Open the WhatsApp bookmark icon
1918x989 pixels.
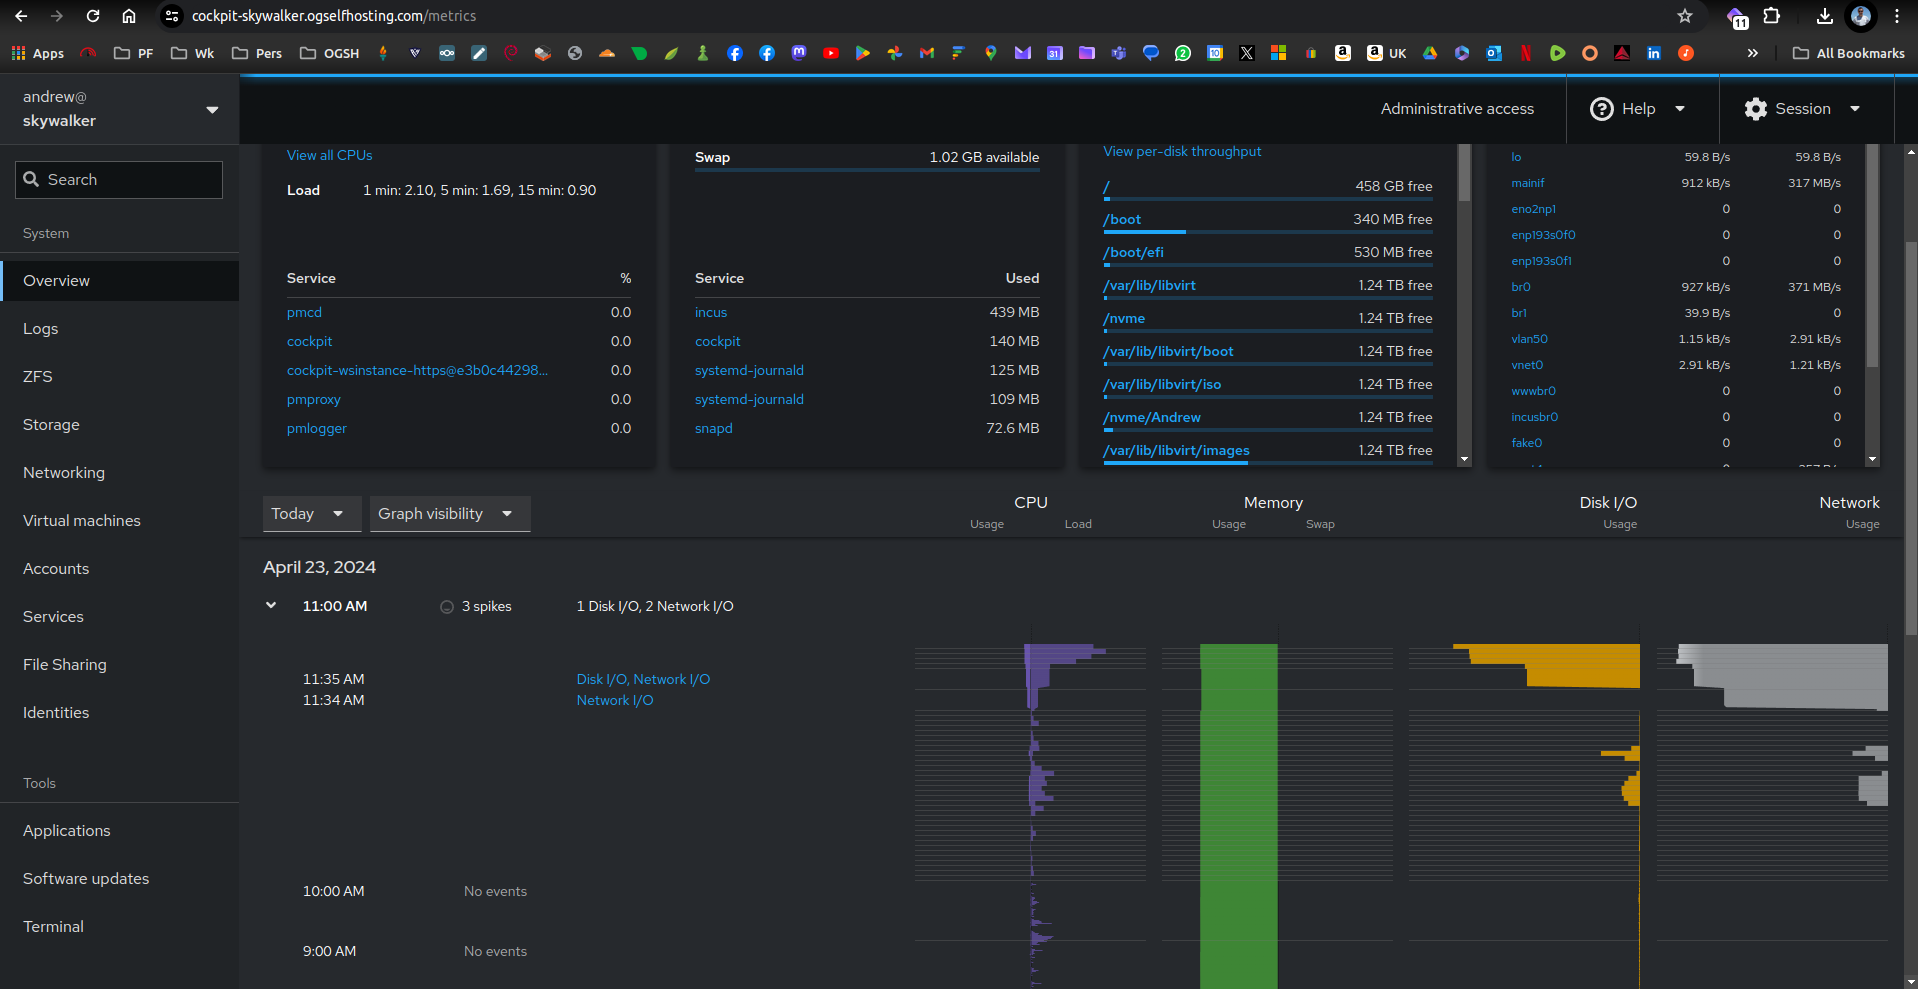pyautogui.click(x=1183, y=53)
